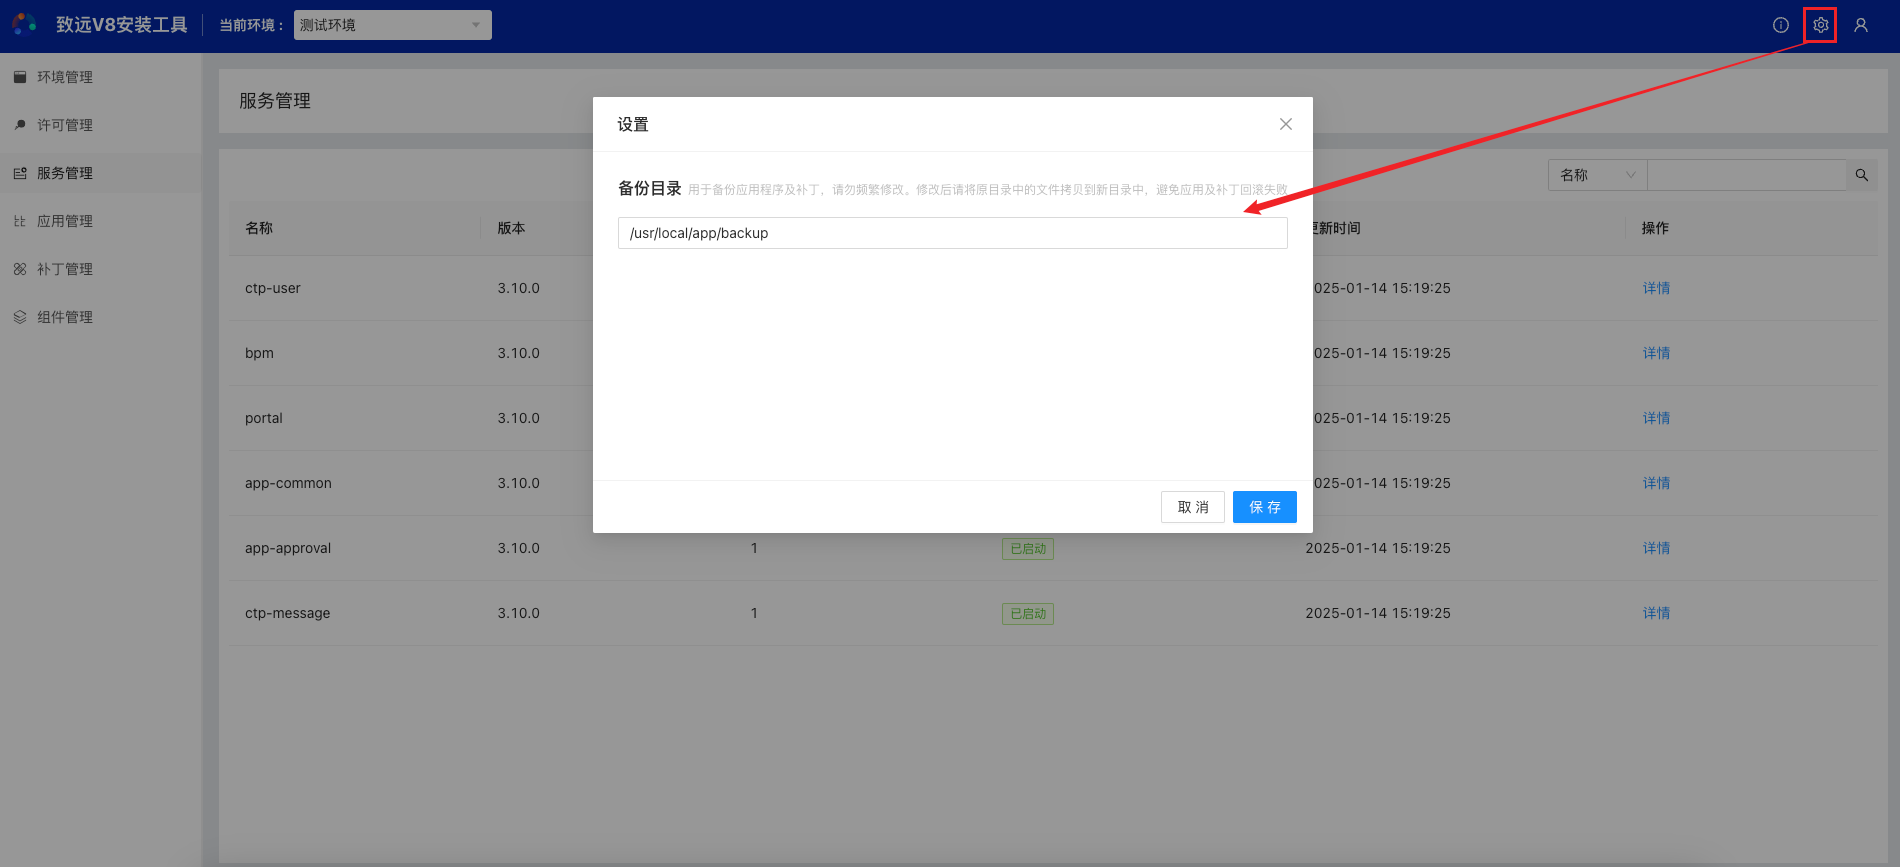Viewport: 1900px width, 867px height.
Task: Open the 当前环境 dropdown showing 测试环境
Action: click(x=393, y=25)
